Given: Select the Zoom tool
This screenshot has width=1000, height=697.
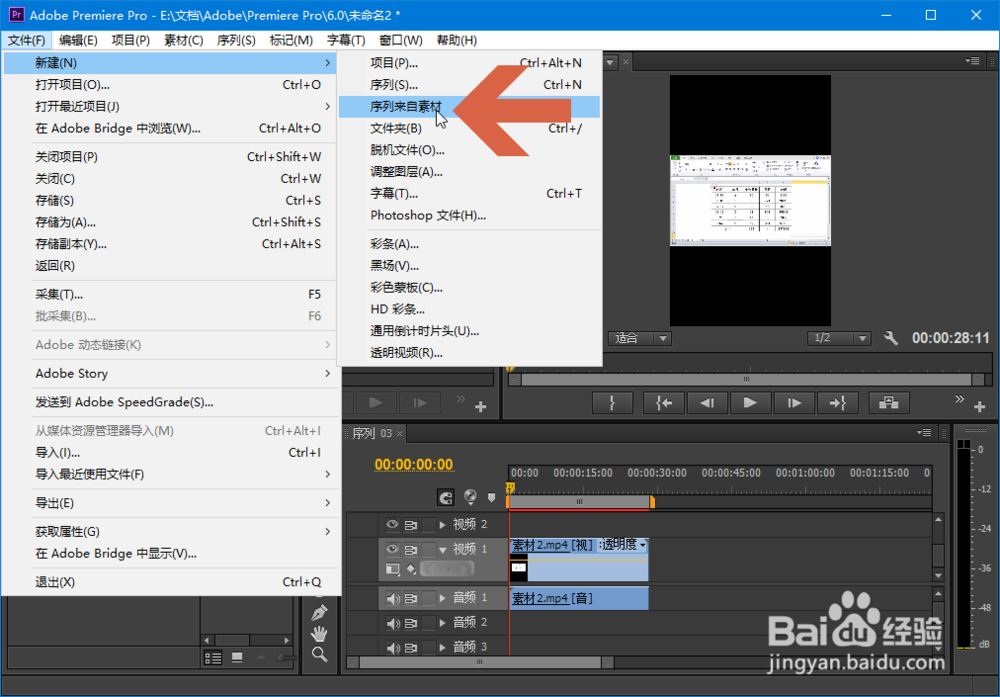Looking at the screenshot, I should [320, 654].
